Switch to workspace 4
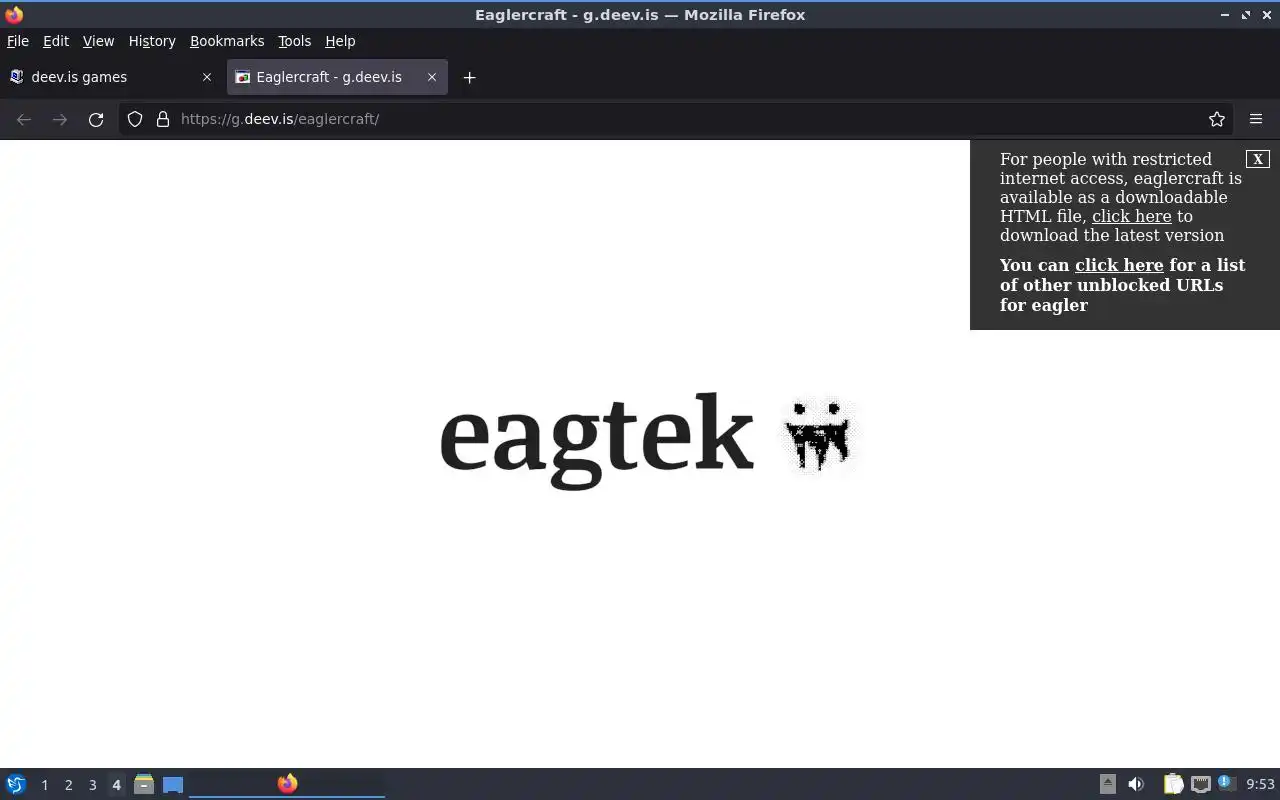The height and width of the screenshot is (800, 1280). click(x=116, y=785)
